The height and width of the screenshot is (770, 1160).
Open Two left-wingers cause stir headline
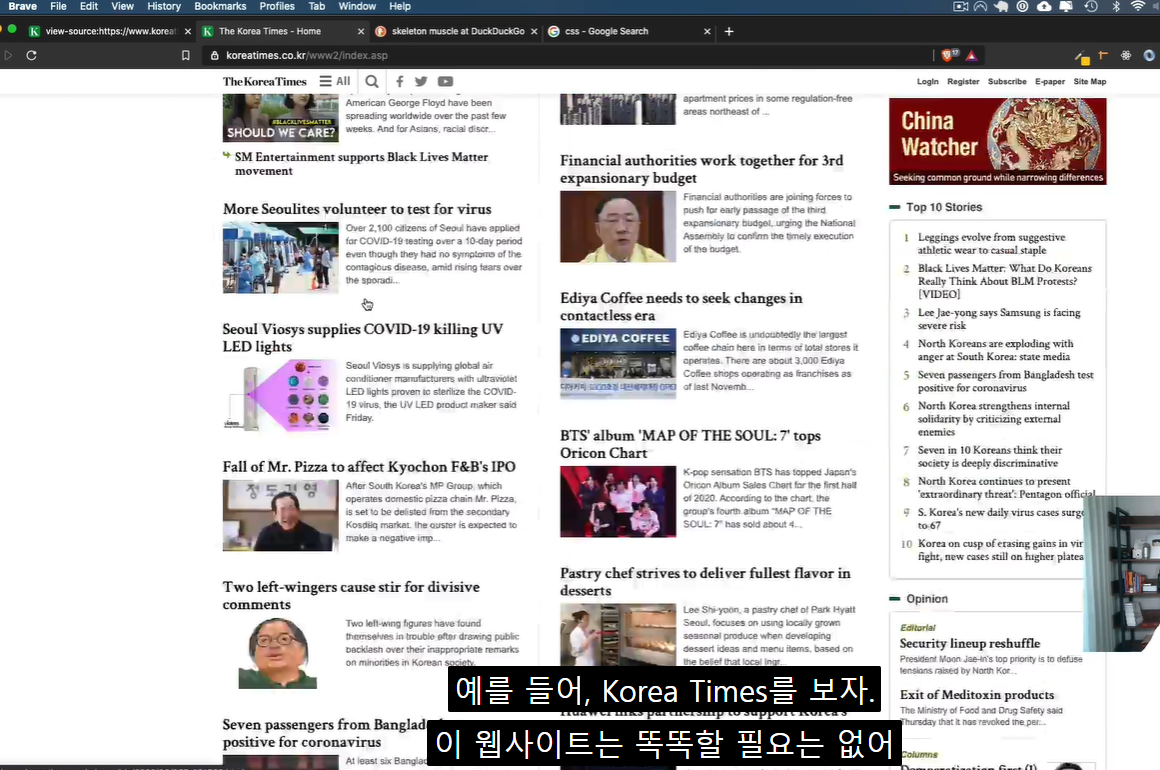click(x=351, y=595)
